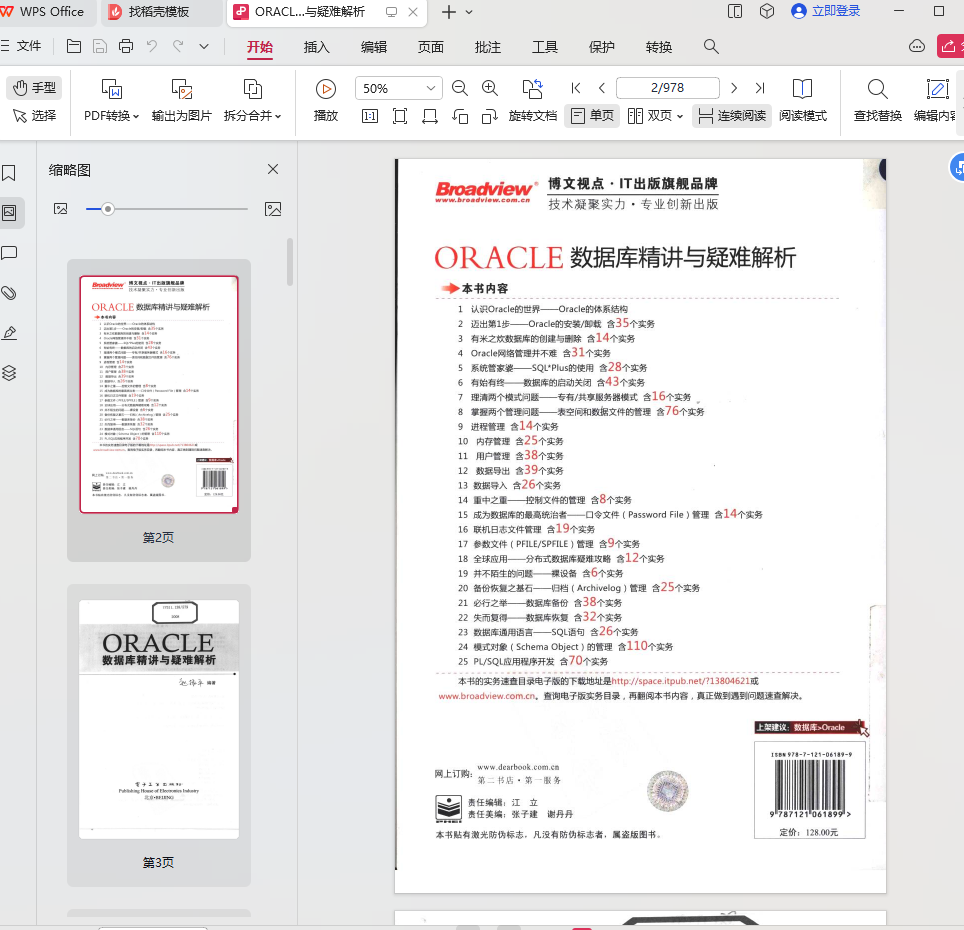Viewport: 964px width, 930px height.
Task: Switch to the 转换 ribbon tab
Action: point(658,47)
